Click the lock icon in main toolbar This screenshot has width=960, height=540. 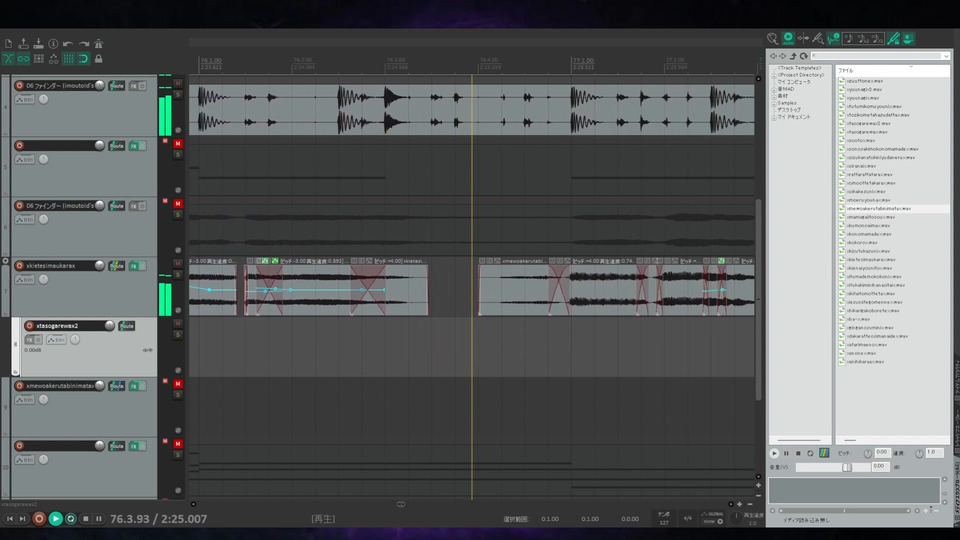coord(98,59)
